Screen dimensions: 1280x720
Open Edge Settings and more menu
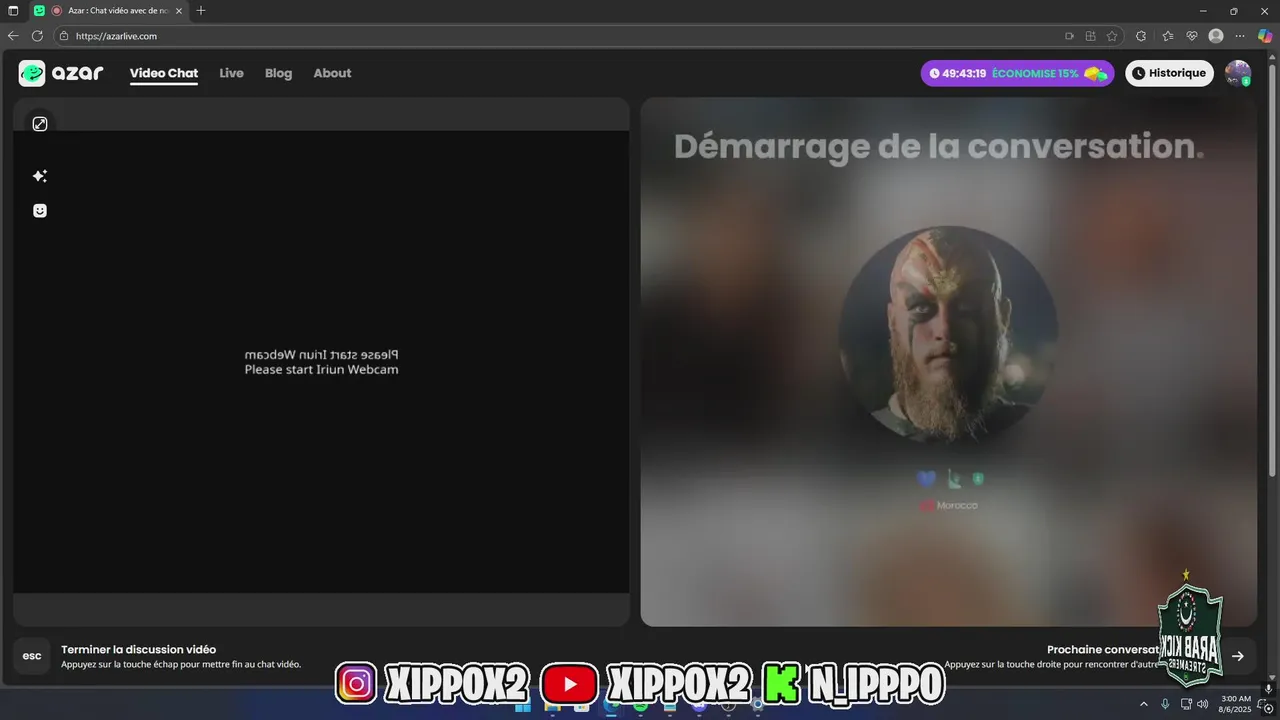pos(1240,36)
